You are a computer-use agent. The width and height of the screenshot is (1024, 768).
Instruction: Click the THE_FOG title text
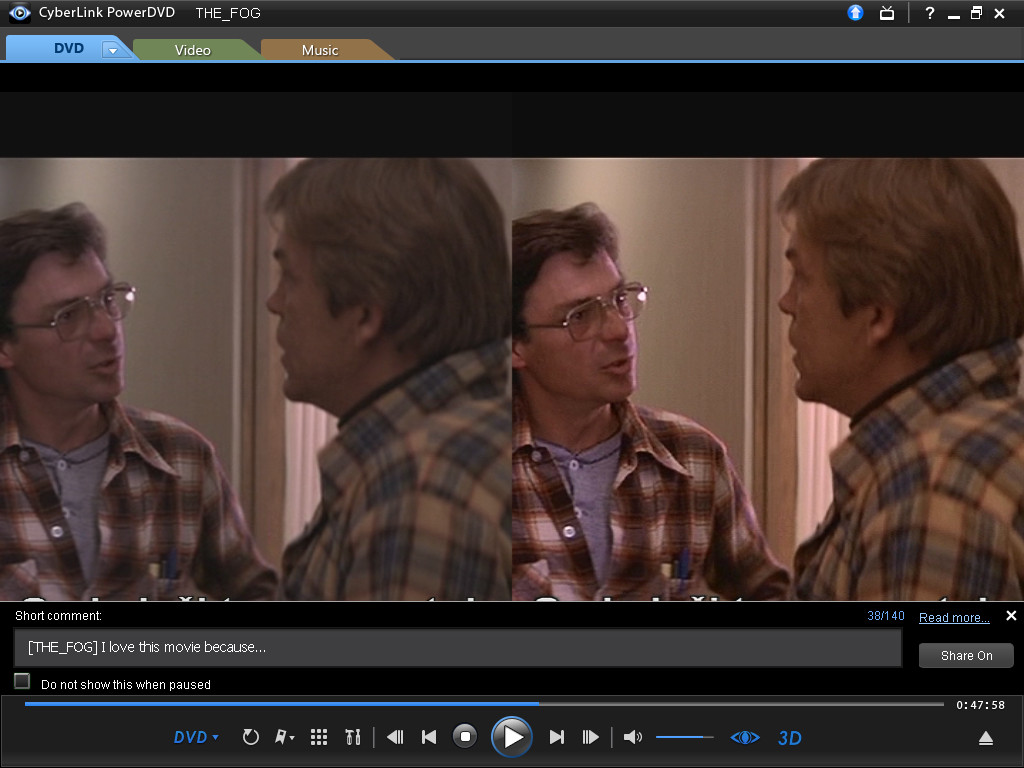click(x=228, y=13)
